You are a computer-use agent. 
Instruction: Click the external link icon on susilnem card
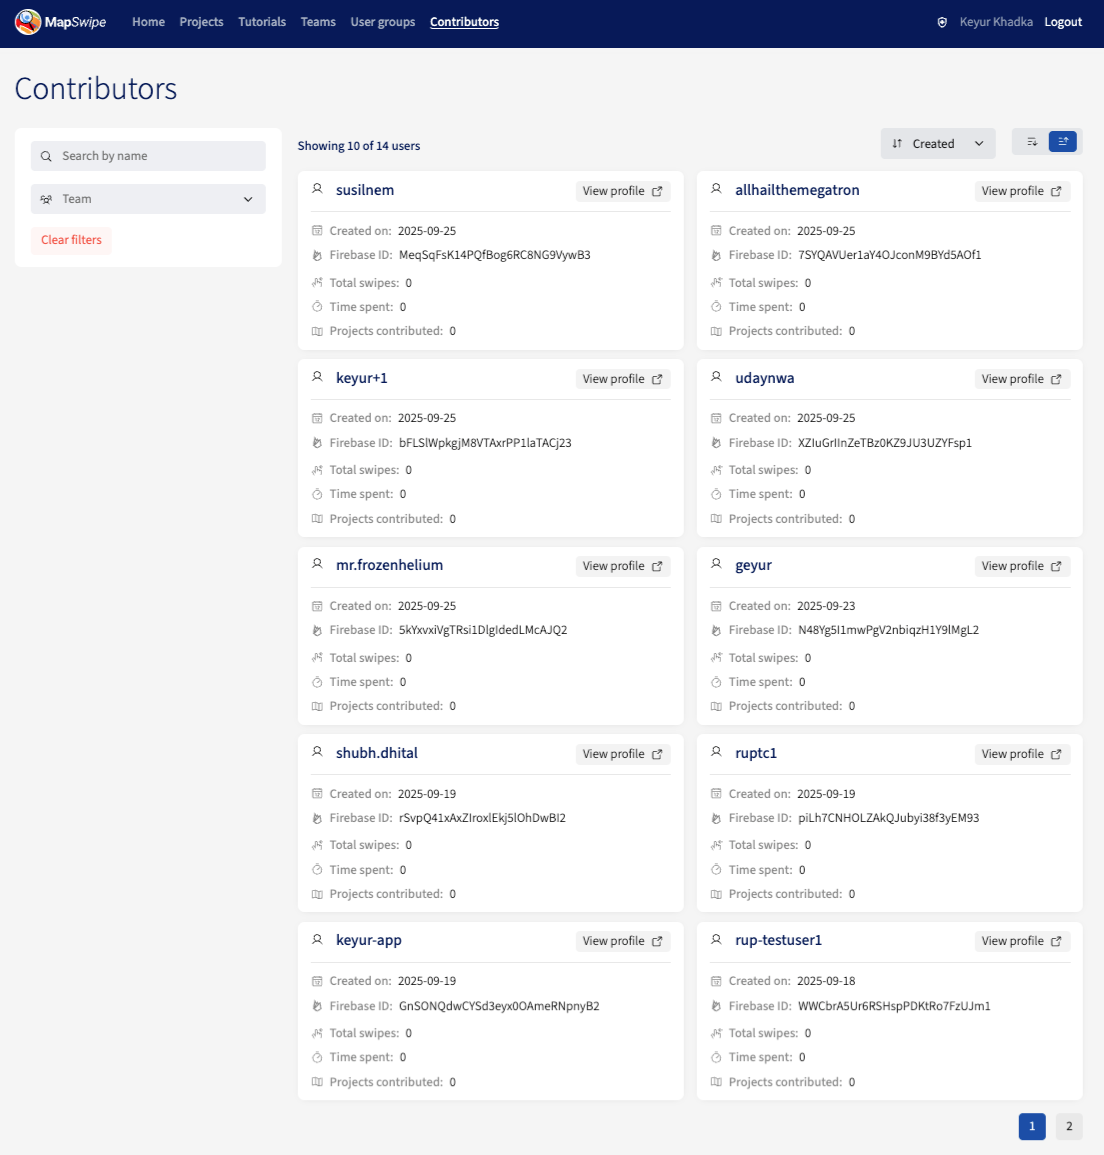click(x=657, y=191)
